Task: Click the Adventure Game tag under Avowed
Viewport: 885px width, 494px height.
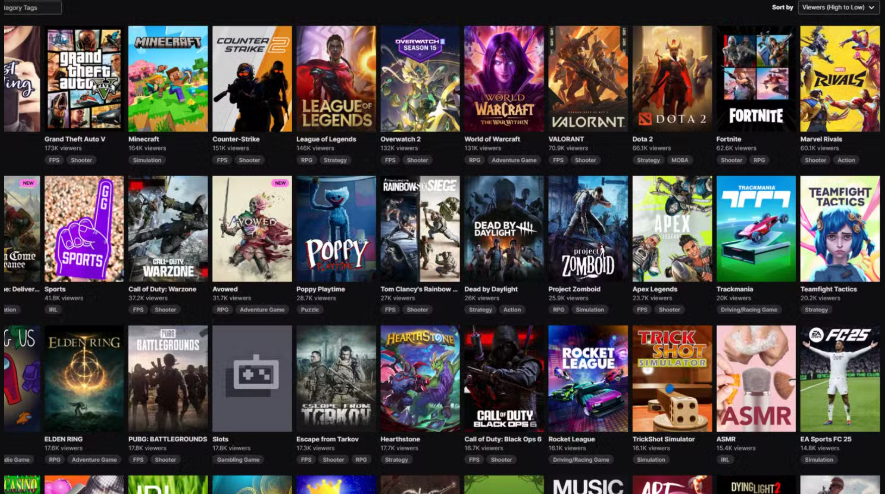Action: click(262, 310)
